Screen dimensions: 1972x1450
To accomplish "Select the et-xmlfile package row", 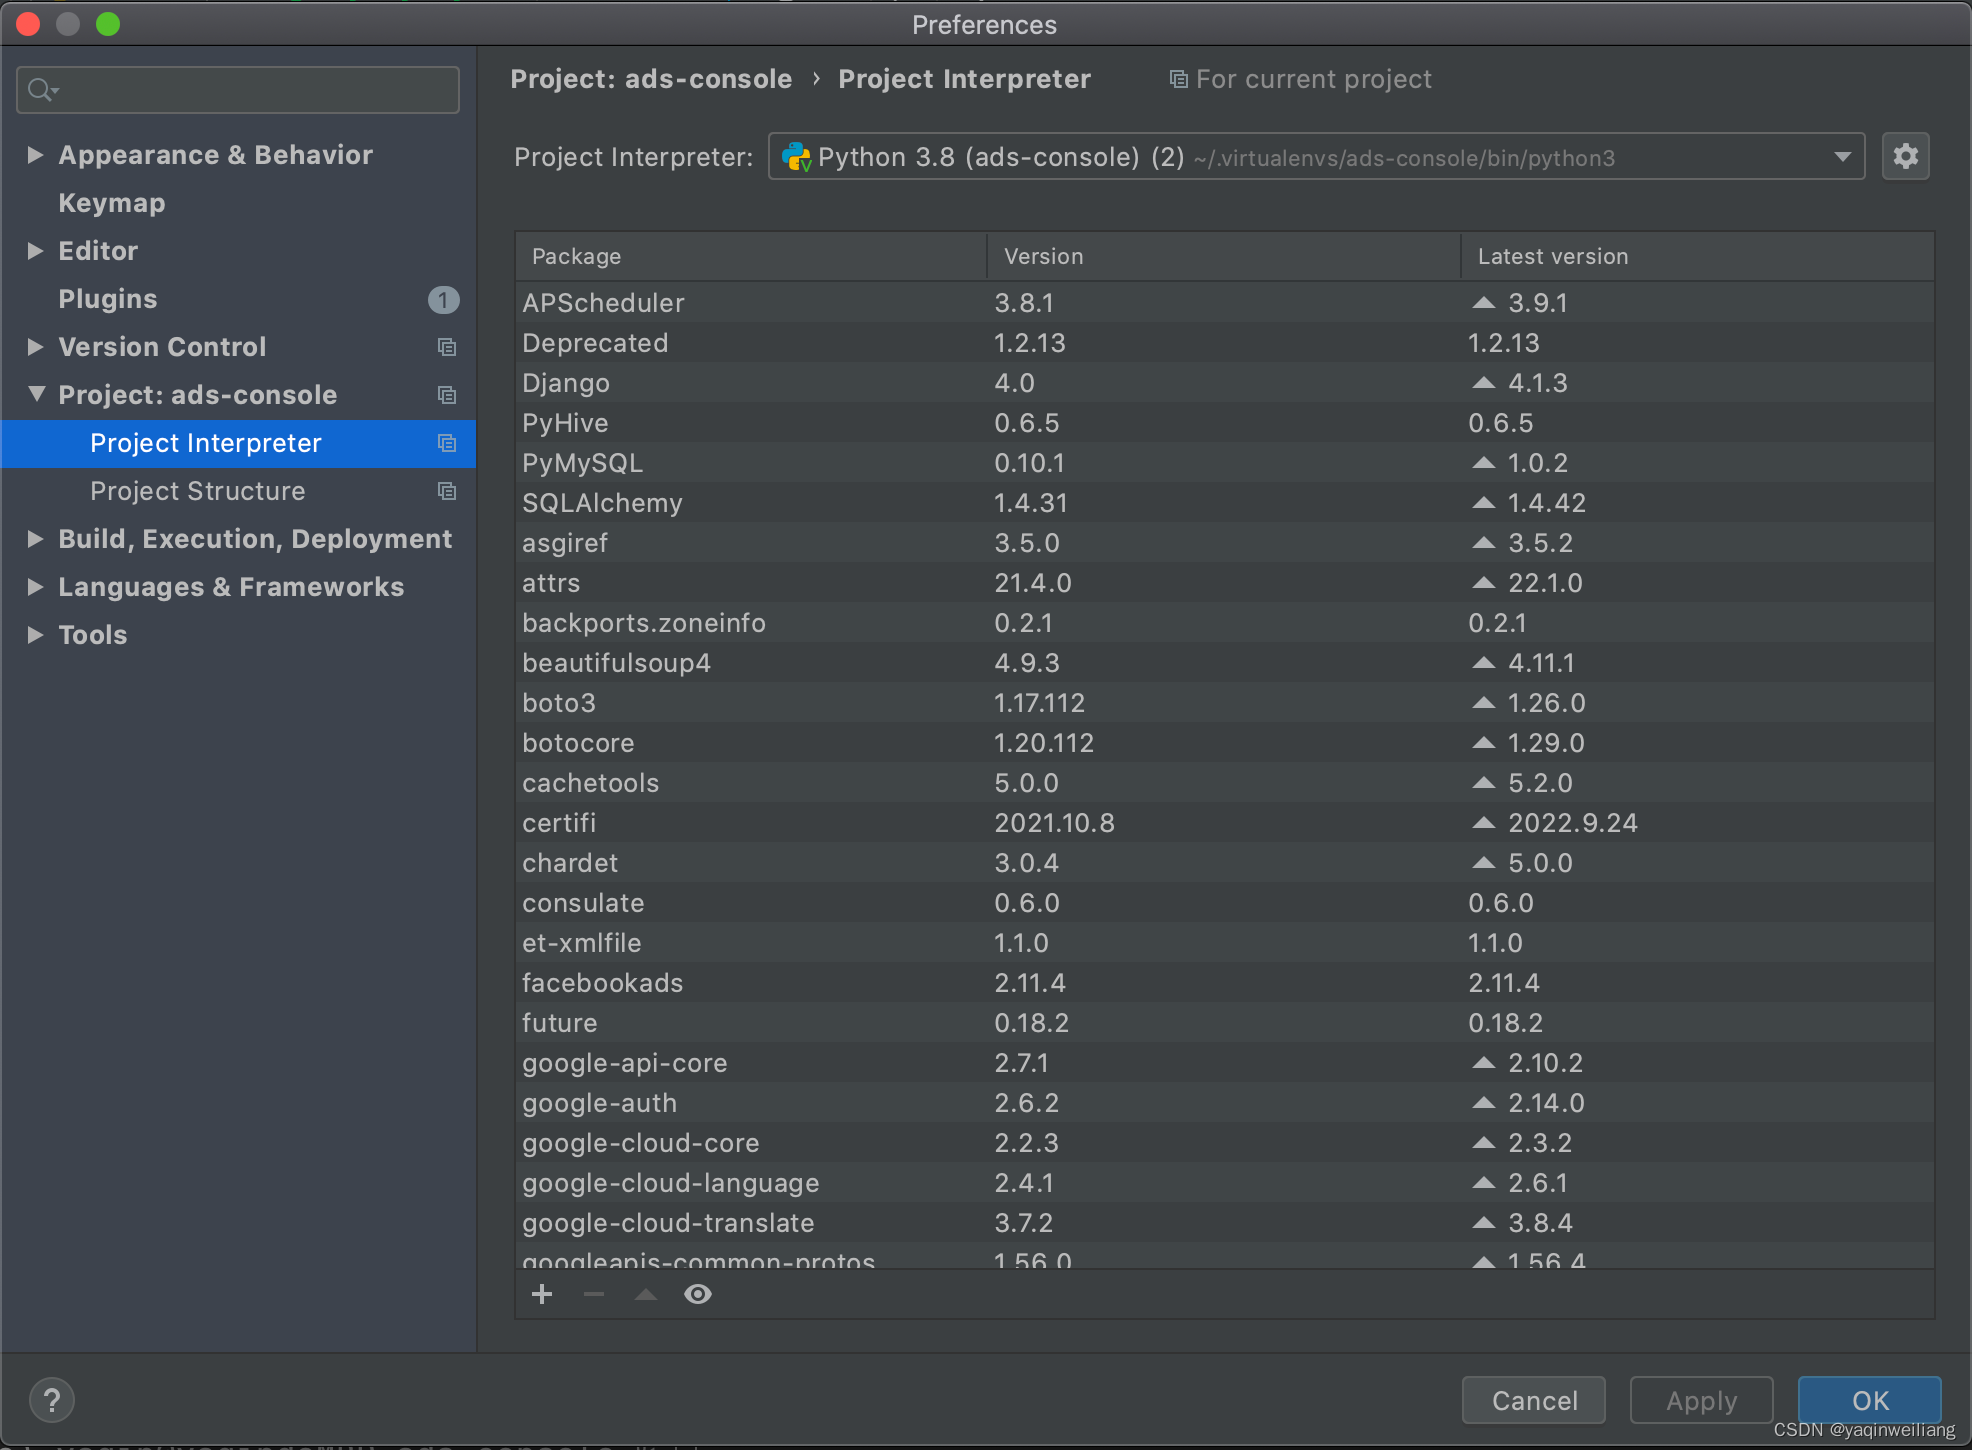I will [1225, 943].
